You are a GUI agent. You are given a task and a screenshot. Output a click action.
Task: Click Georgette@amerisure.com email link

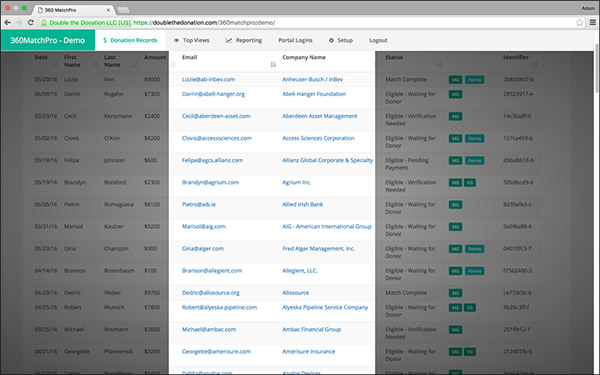point(216,352)
